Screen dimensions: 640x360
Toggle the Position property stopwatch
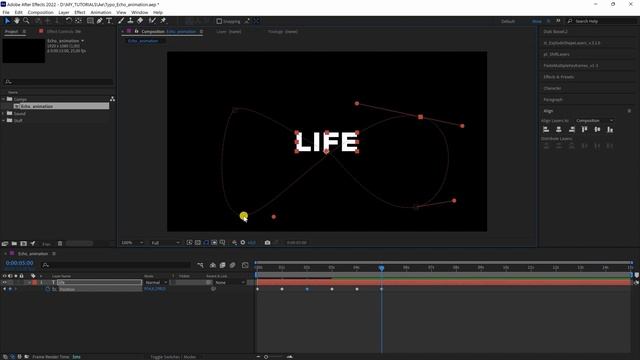click(48, 289)
